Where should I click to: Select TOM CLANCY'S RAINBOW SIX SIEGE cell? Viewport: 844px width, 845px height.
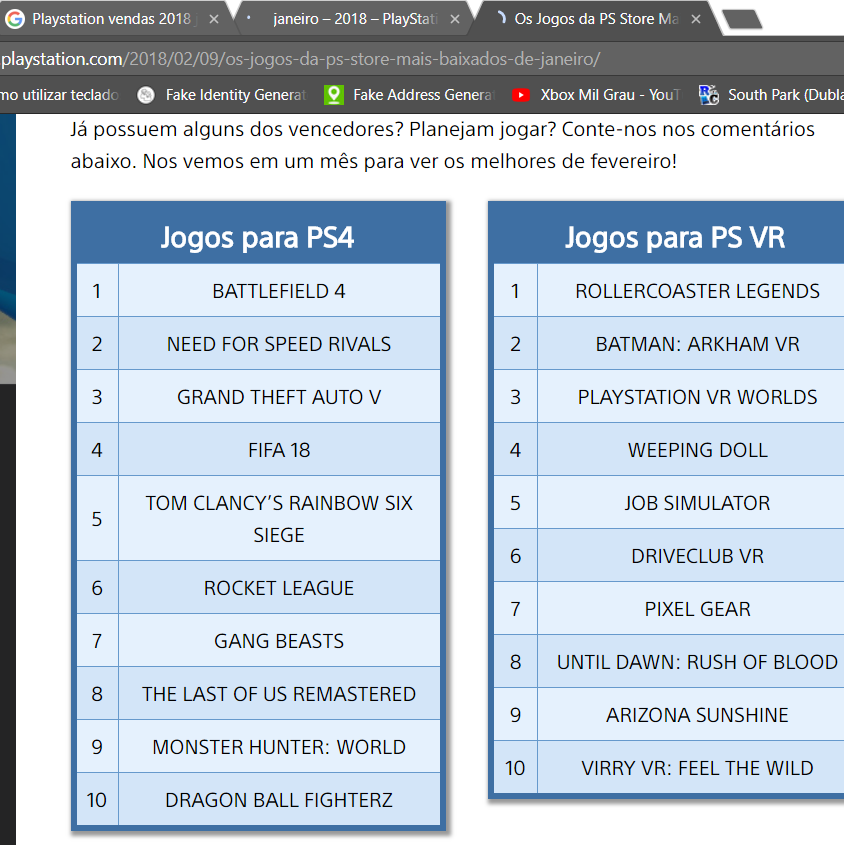coord(279,518)
